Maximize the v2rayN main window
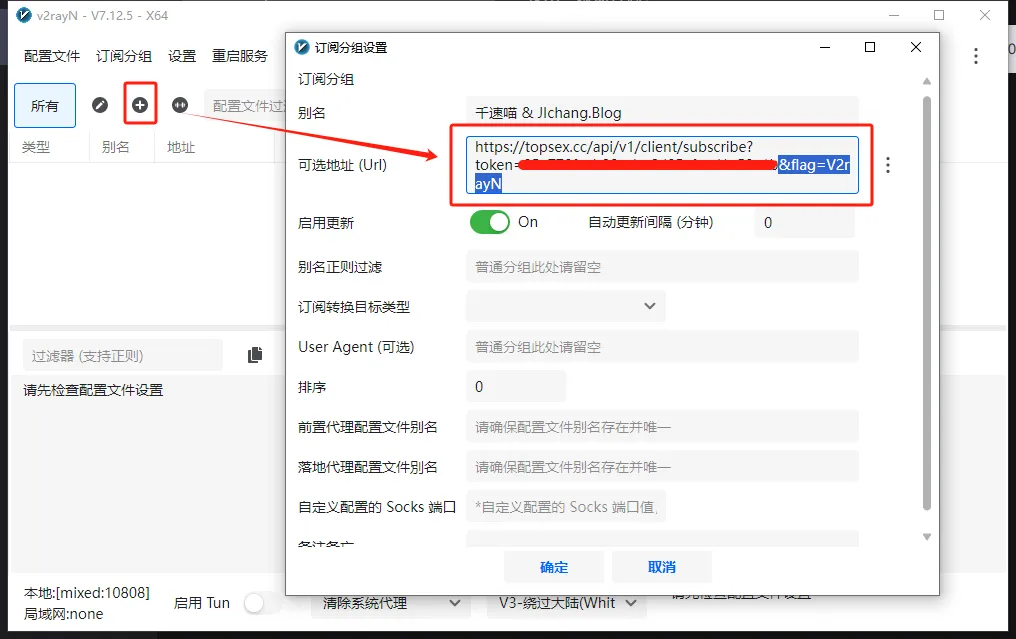Viewport: 1016px width, 639px height. click(939, 15)
